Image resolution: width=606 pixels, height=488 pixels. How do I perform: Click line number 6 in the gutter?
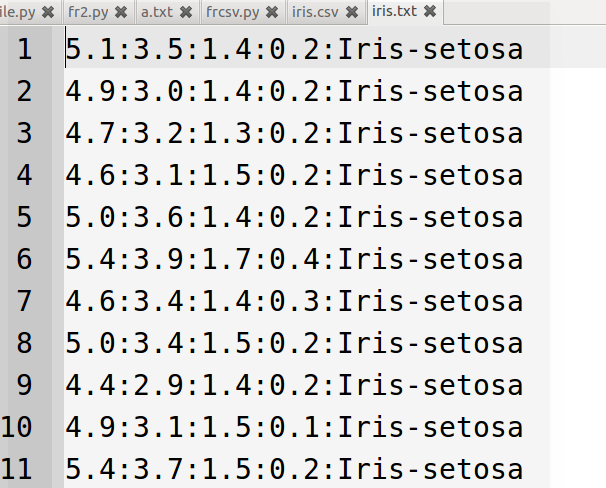click(24, 259)
